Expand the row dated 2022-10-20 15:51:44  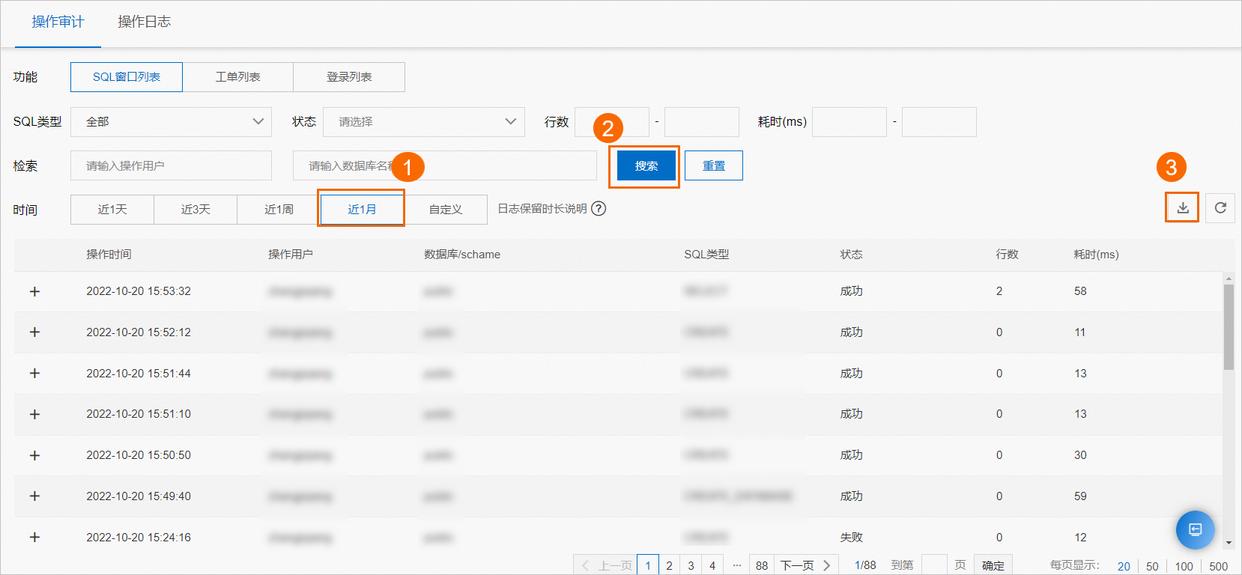35,373
